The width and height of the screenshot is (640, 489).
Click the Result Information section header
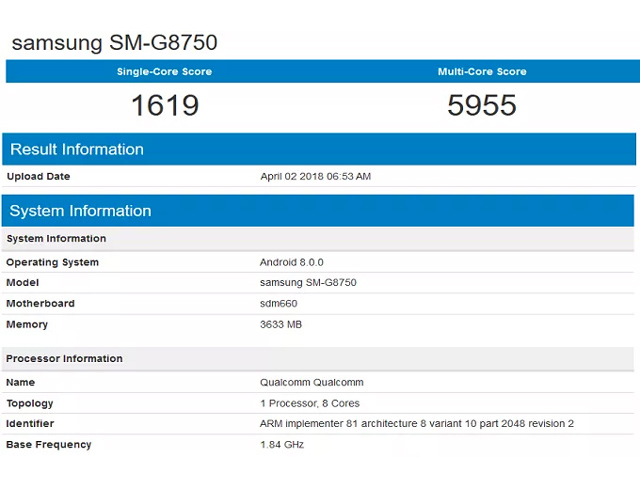click(x=319, y=149)
